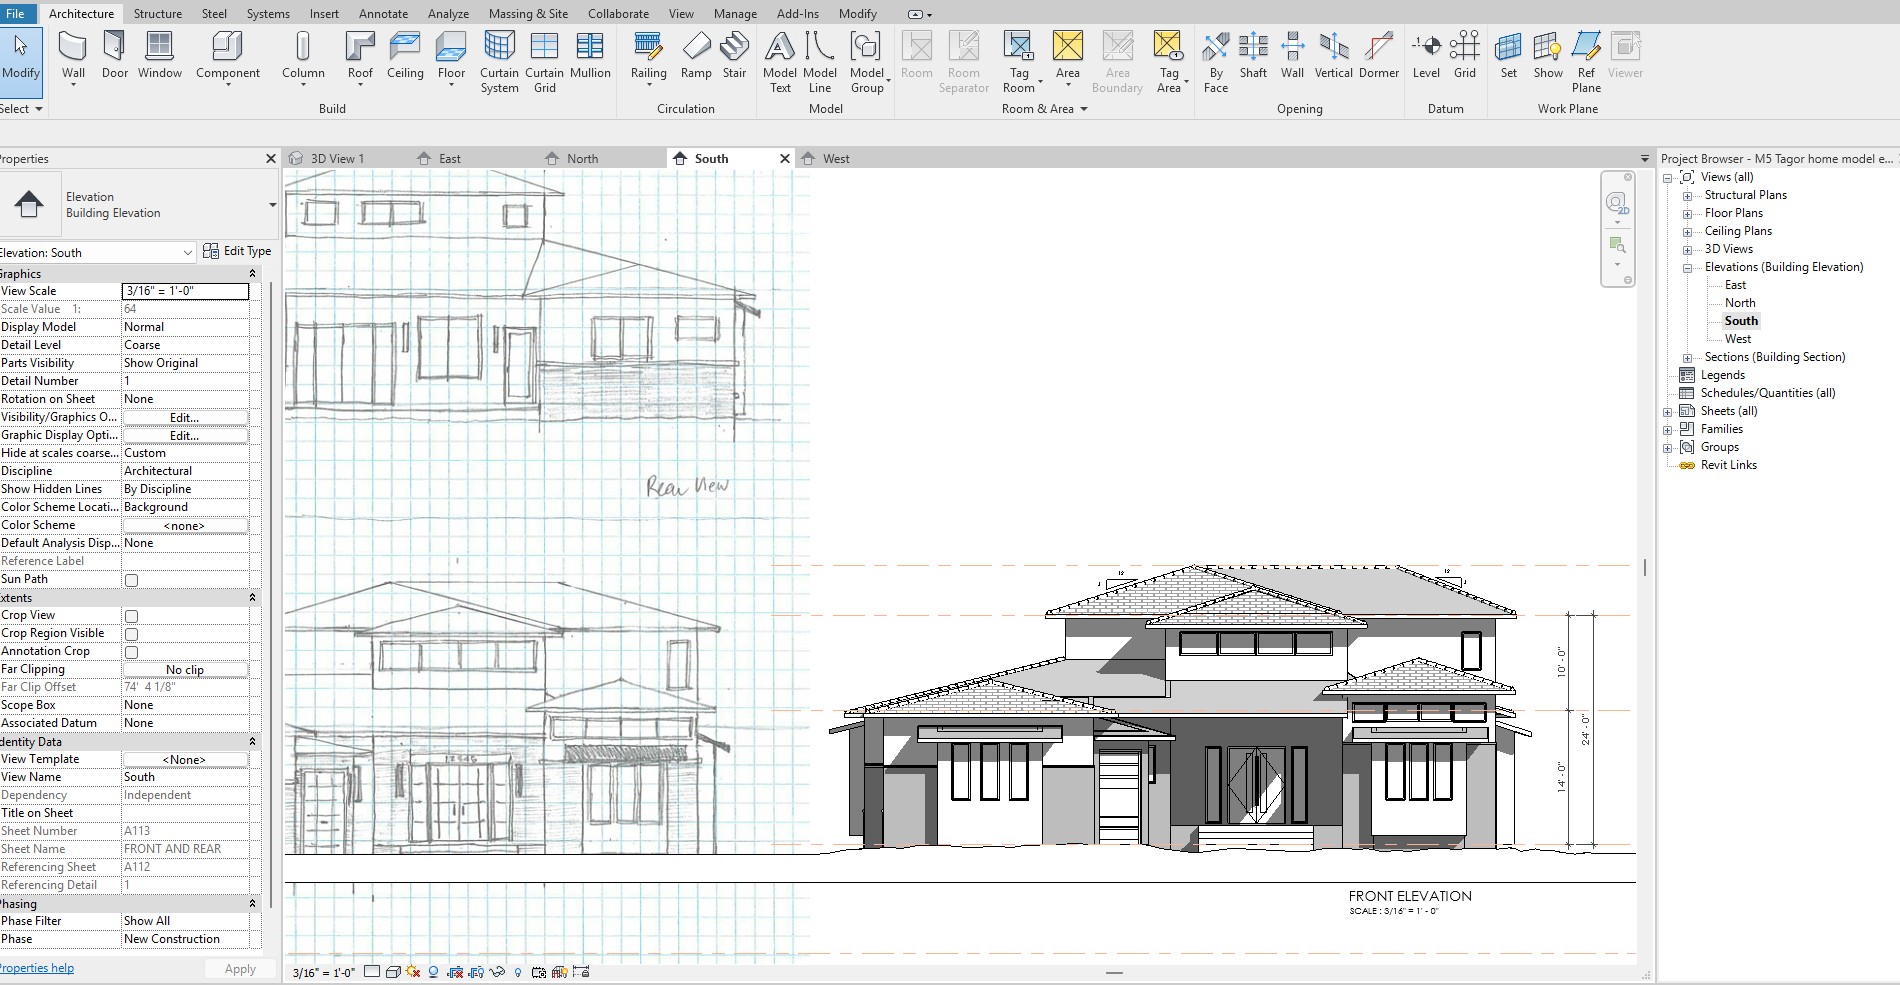Select the Dormer opening tool
The width and height of the screenshot is (1900, 985).
point(1379,56)
